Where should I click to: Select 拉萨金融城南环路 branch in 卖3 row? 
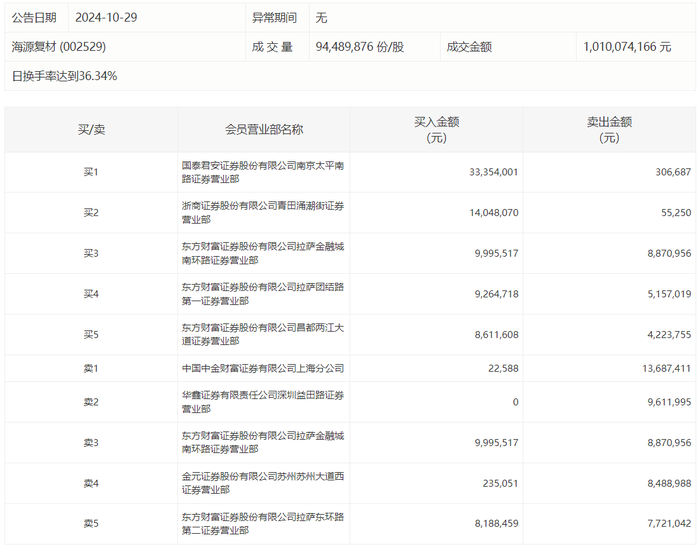click(262, 443)
